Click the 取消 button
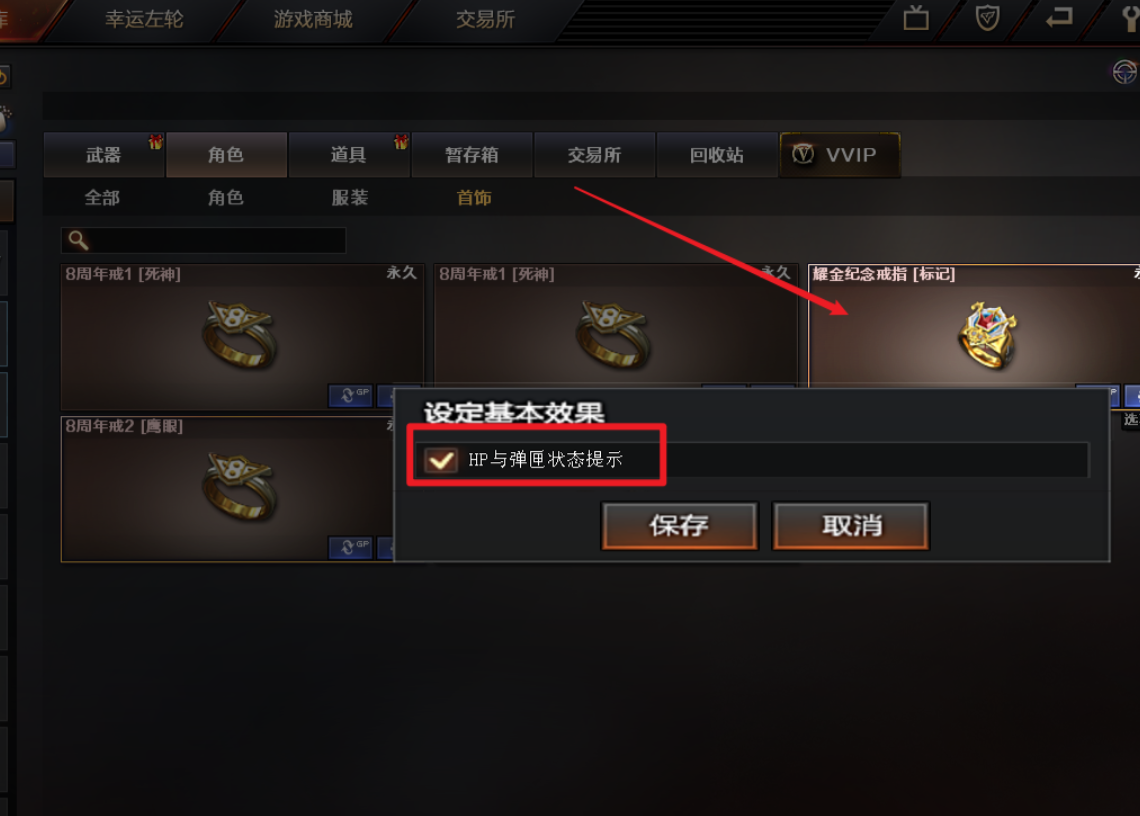This screenshot has height=816, width=1140. click(x=851, y=525)
